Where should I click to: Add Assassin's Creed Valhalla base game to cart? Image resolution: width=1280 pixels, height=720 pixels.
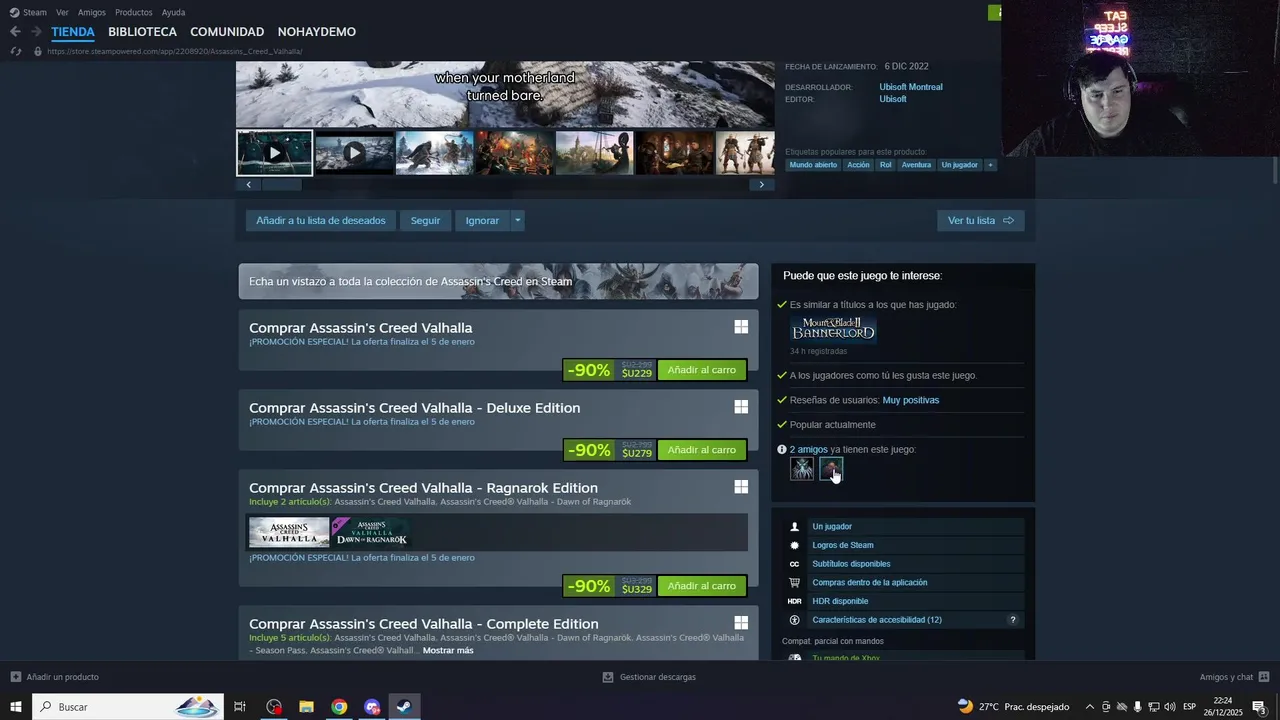click(701, 370)
